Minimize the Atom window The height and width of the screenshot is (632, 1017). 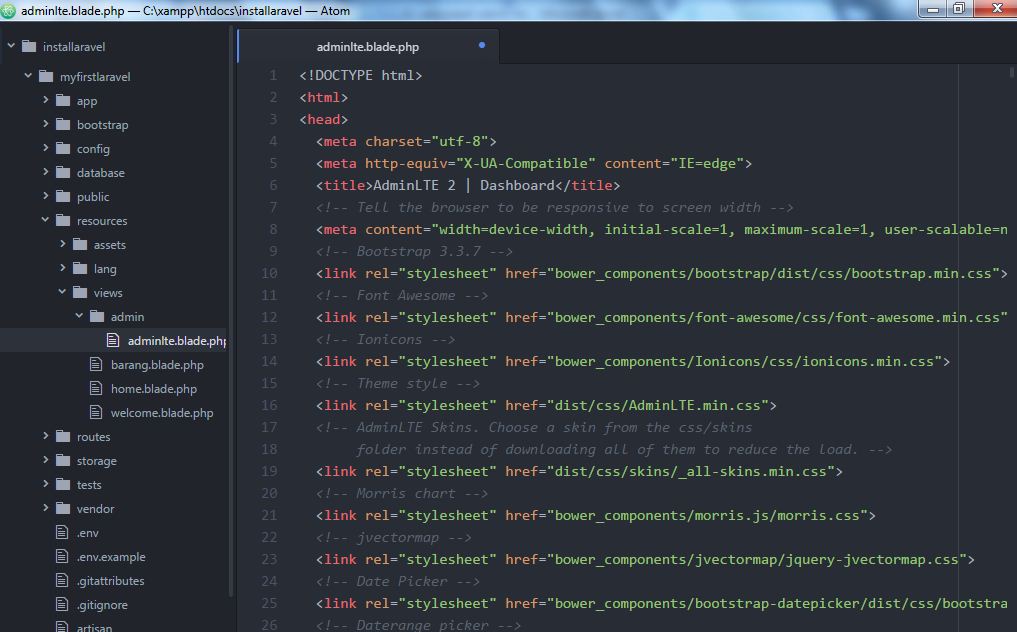point(933,9)
